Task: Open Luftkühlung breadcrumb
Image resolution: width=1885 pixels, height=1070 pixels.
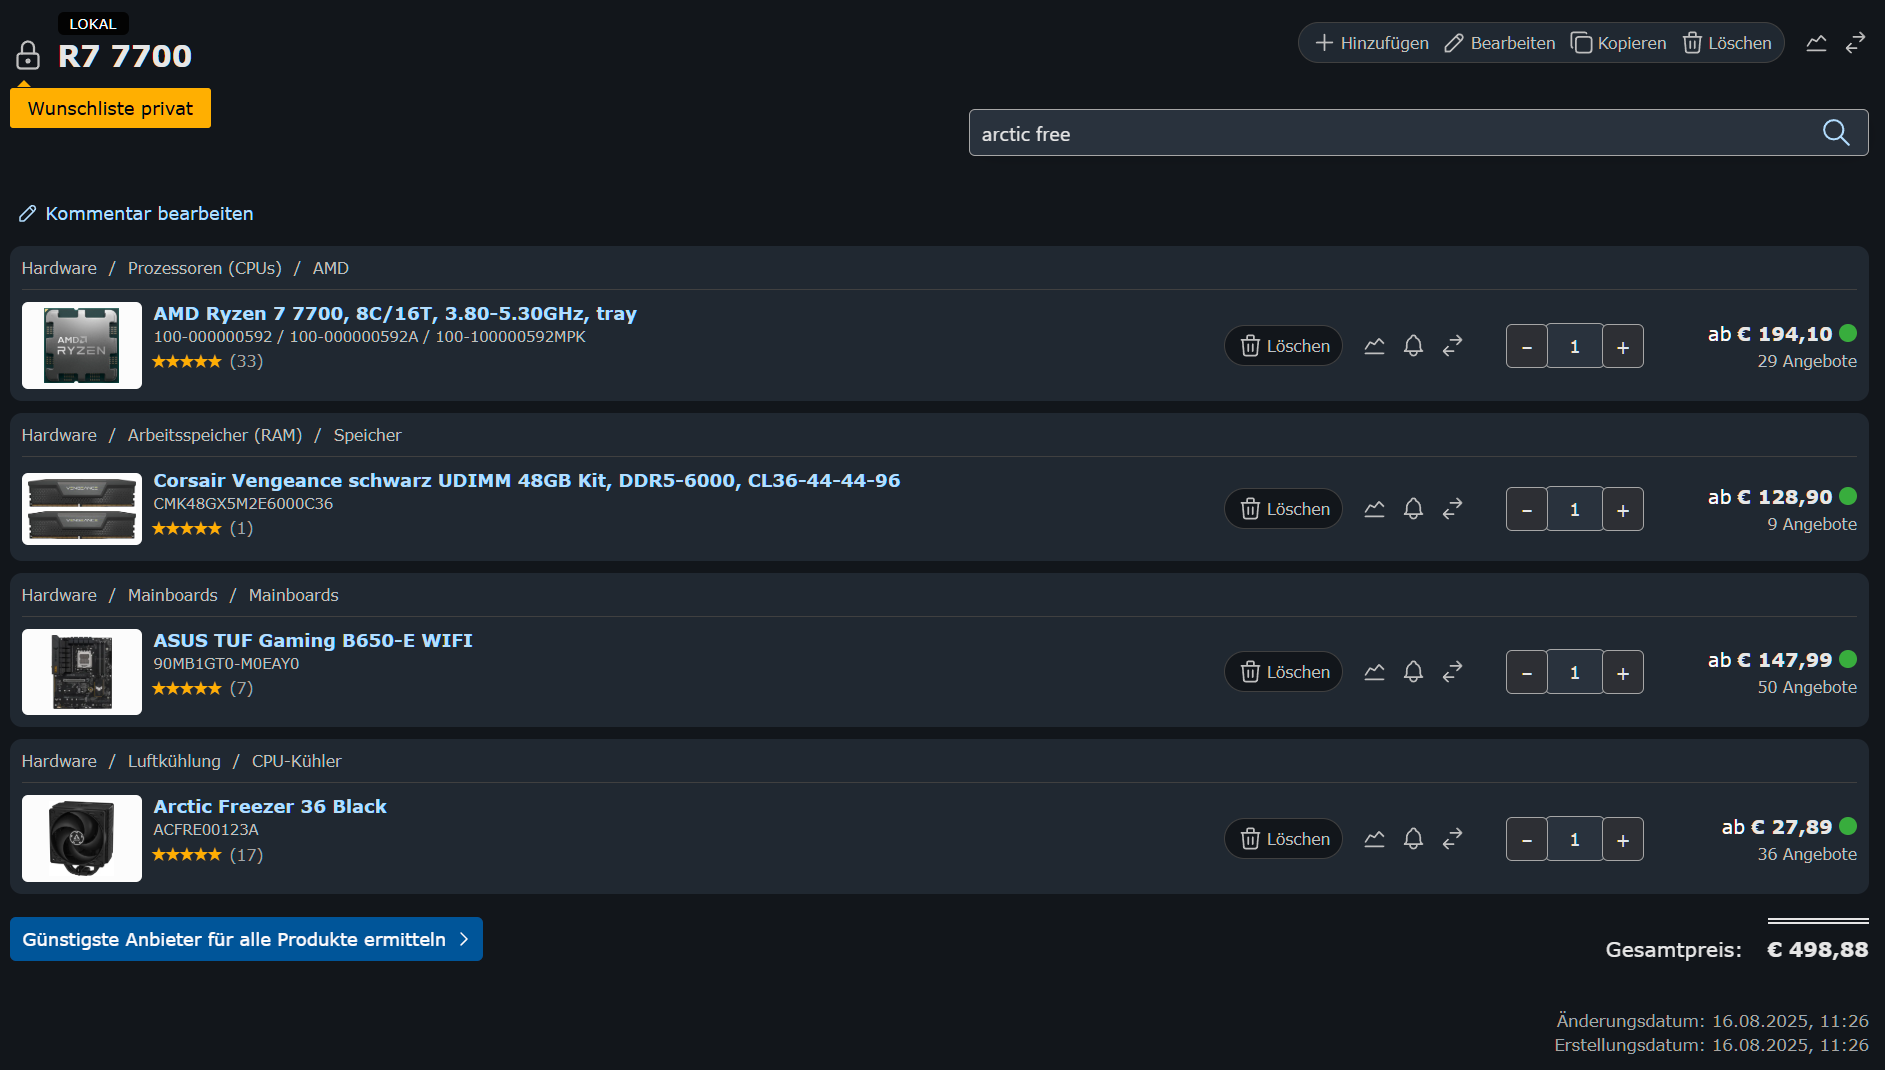Action: point(174,761)
